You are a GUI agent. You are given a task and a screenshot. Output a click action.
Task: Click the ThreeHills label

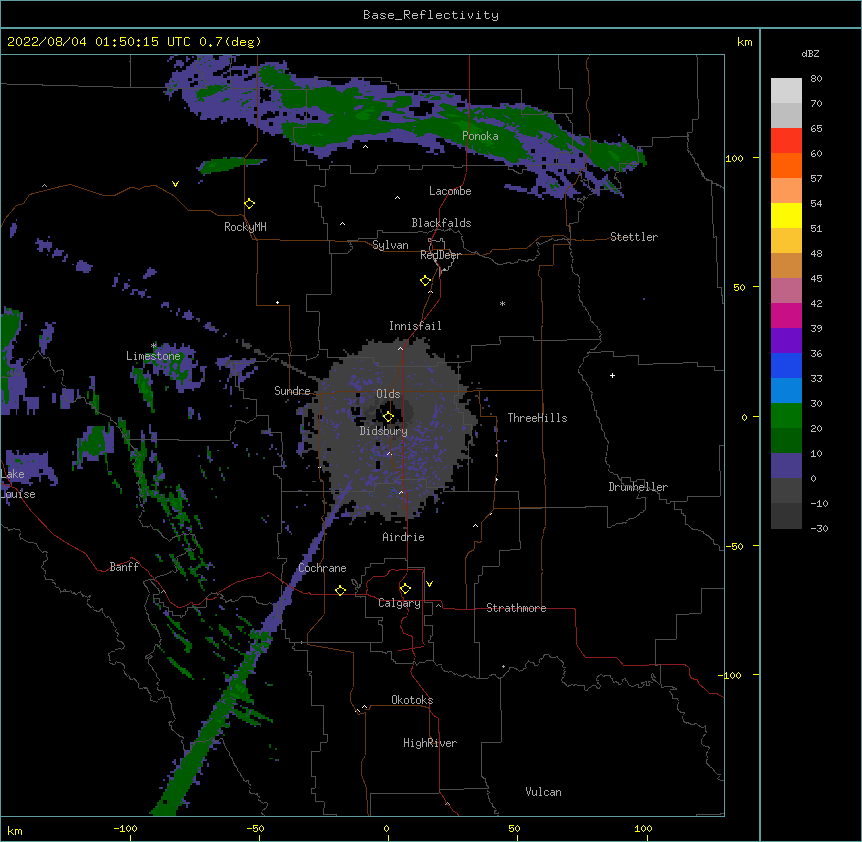(537, 418)
